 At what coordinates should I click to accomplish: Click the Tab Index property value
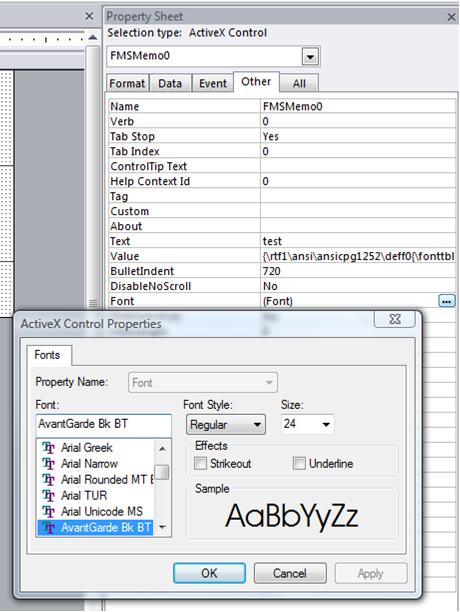click(x=358, y=151)
